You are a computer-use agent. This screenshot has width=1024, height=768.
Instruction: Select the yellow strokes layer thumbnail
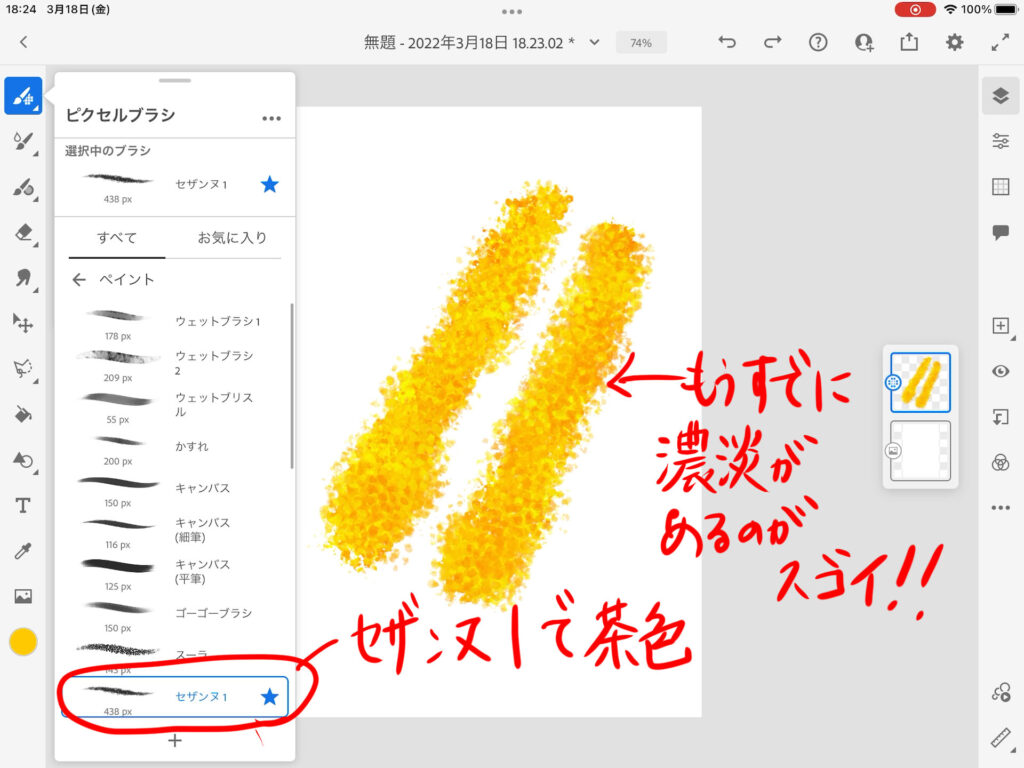[x=920, y=382]
